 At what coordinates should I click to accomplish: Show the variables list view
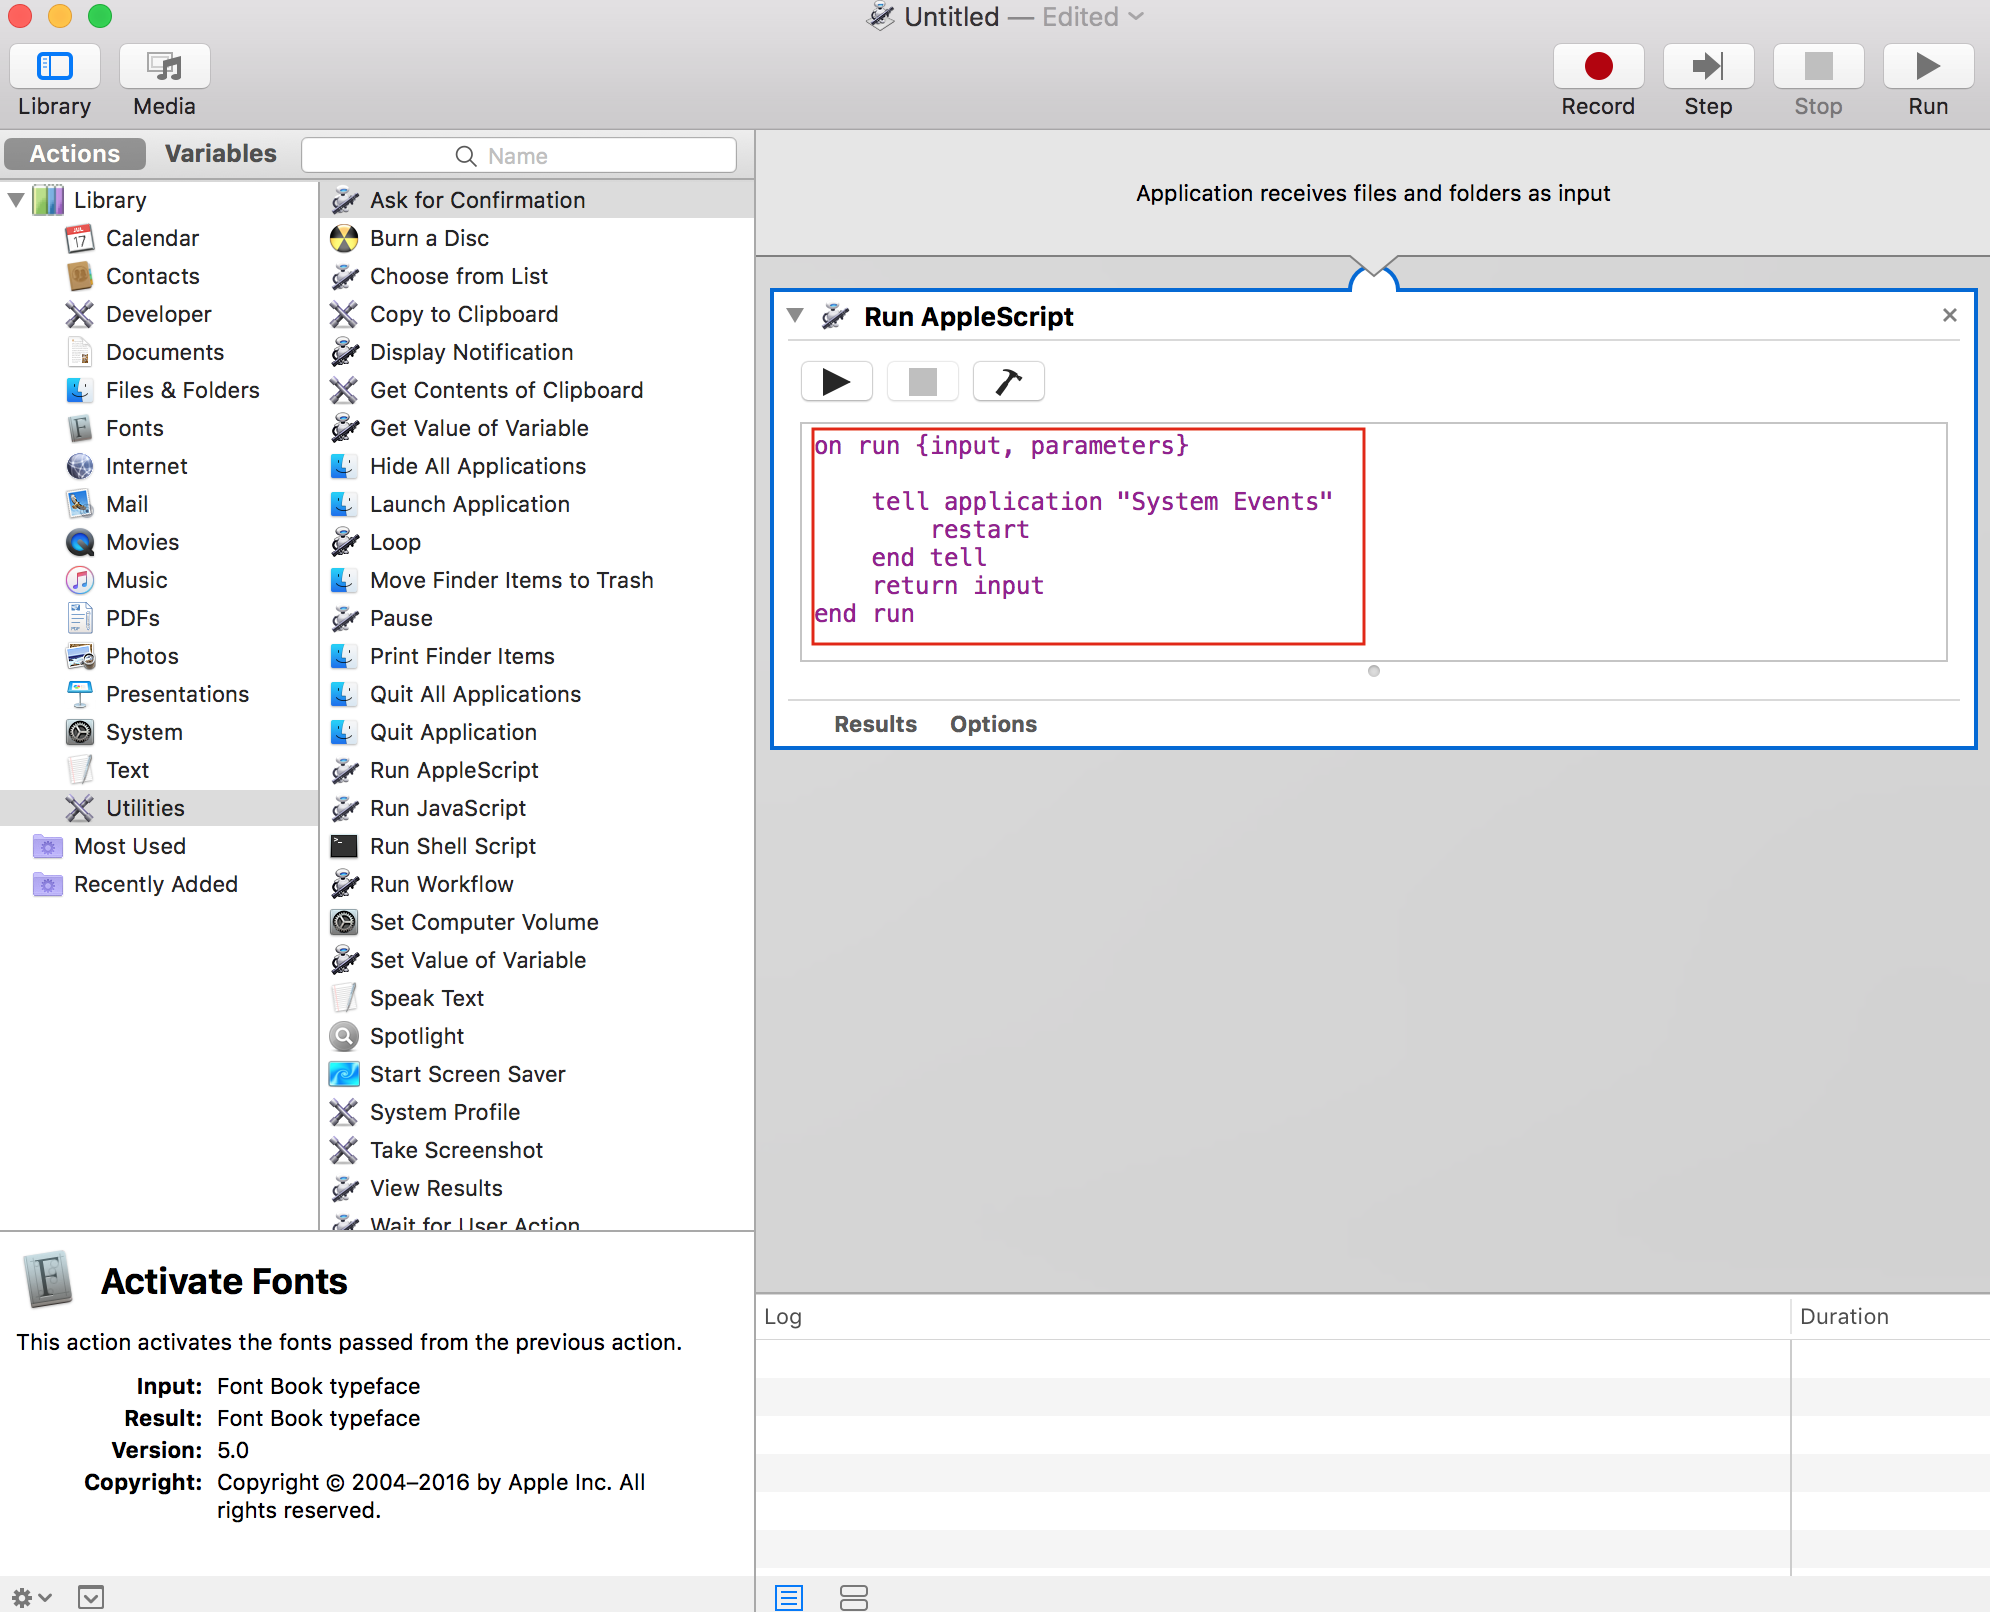(853, 1597)
